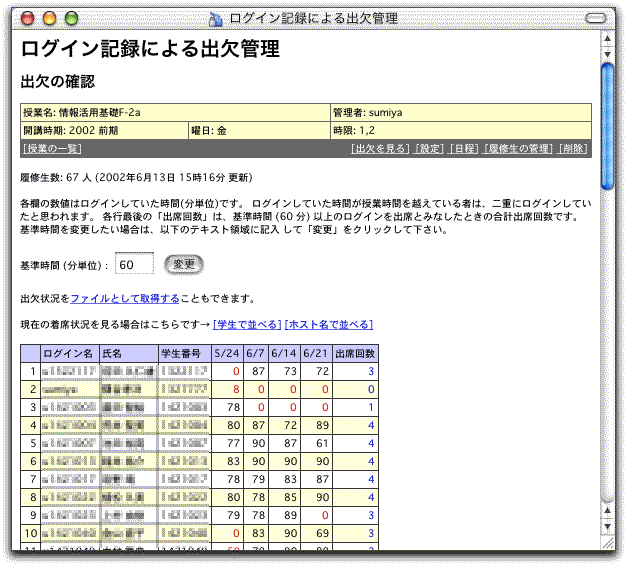
Task: Click the scroll down arrow at bottom
Action: coord(607,526)
